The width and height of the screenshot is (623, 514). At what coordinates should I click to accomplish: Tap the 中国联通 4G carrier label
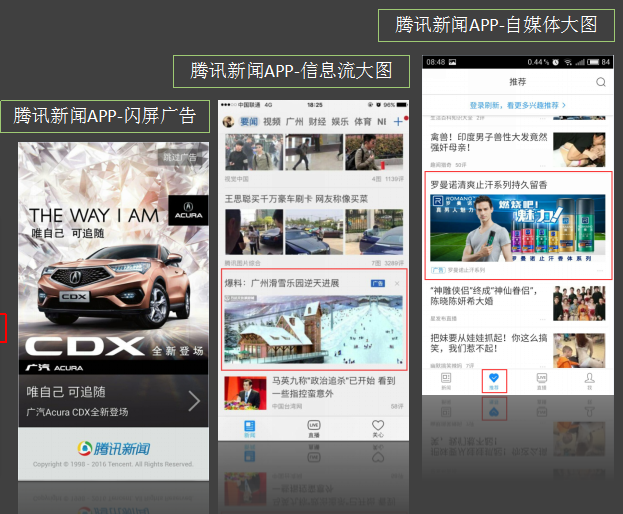coord(255,105)
